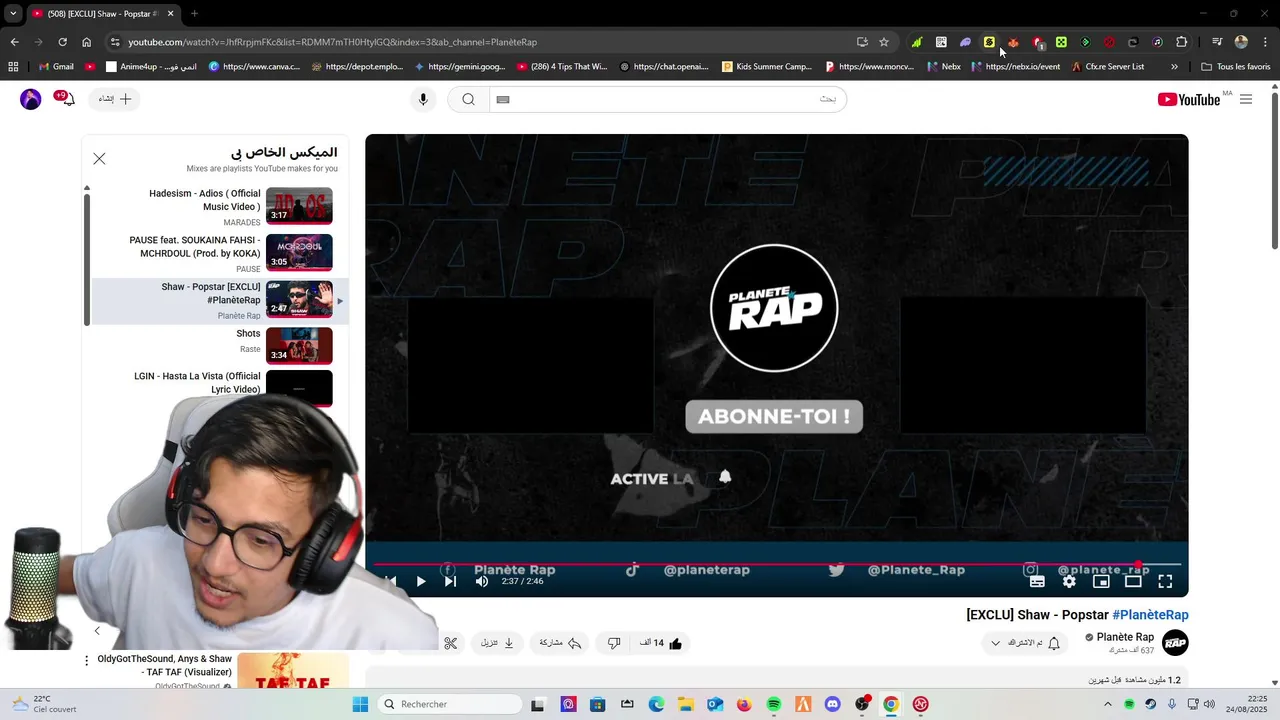Mute the video player volume
1280x720 pixels.
click(x=482, y=581)
